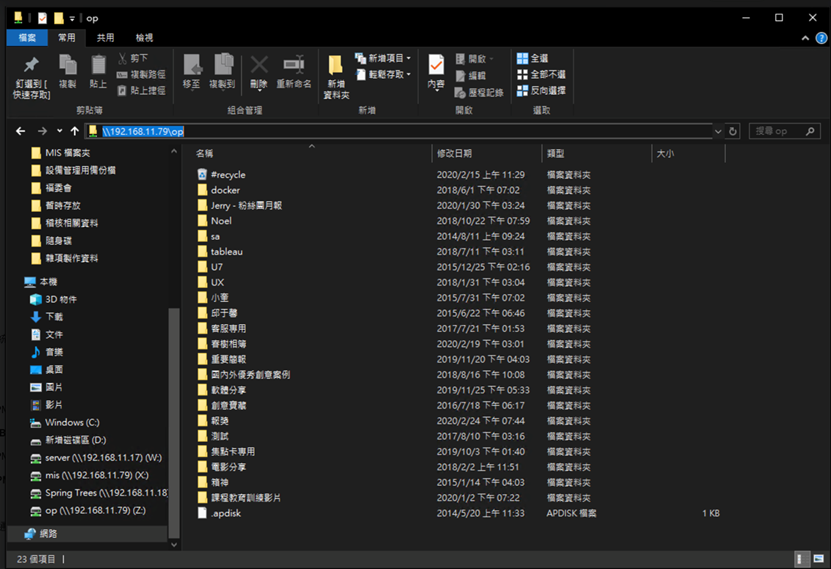Click Copy path (複製路徑) button
Viewport: 831px width, 569px height.
[141, 74]
